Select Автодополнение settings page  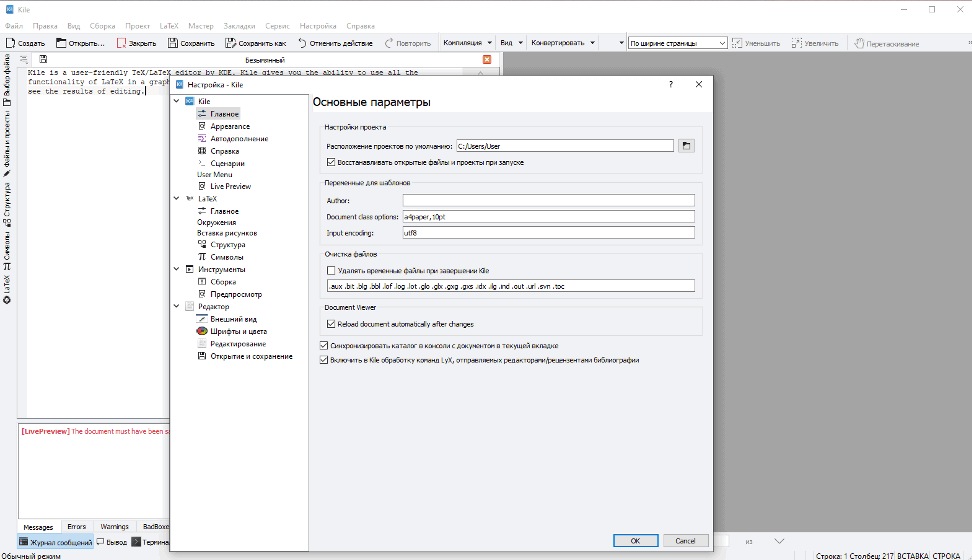click(x=239, y=138)
